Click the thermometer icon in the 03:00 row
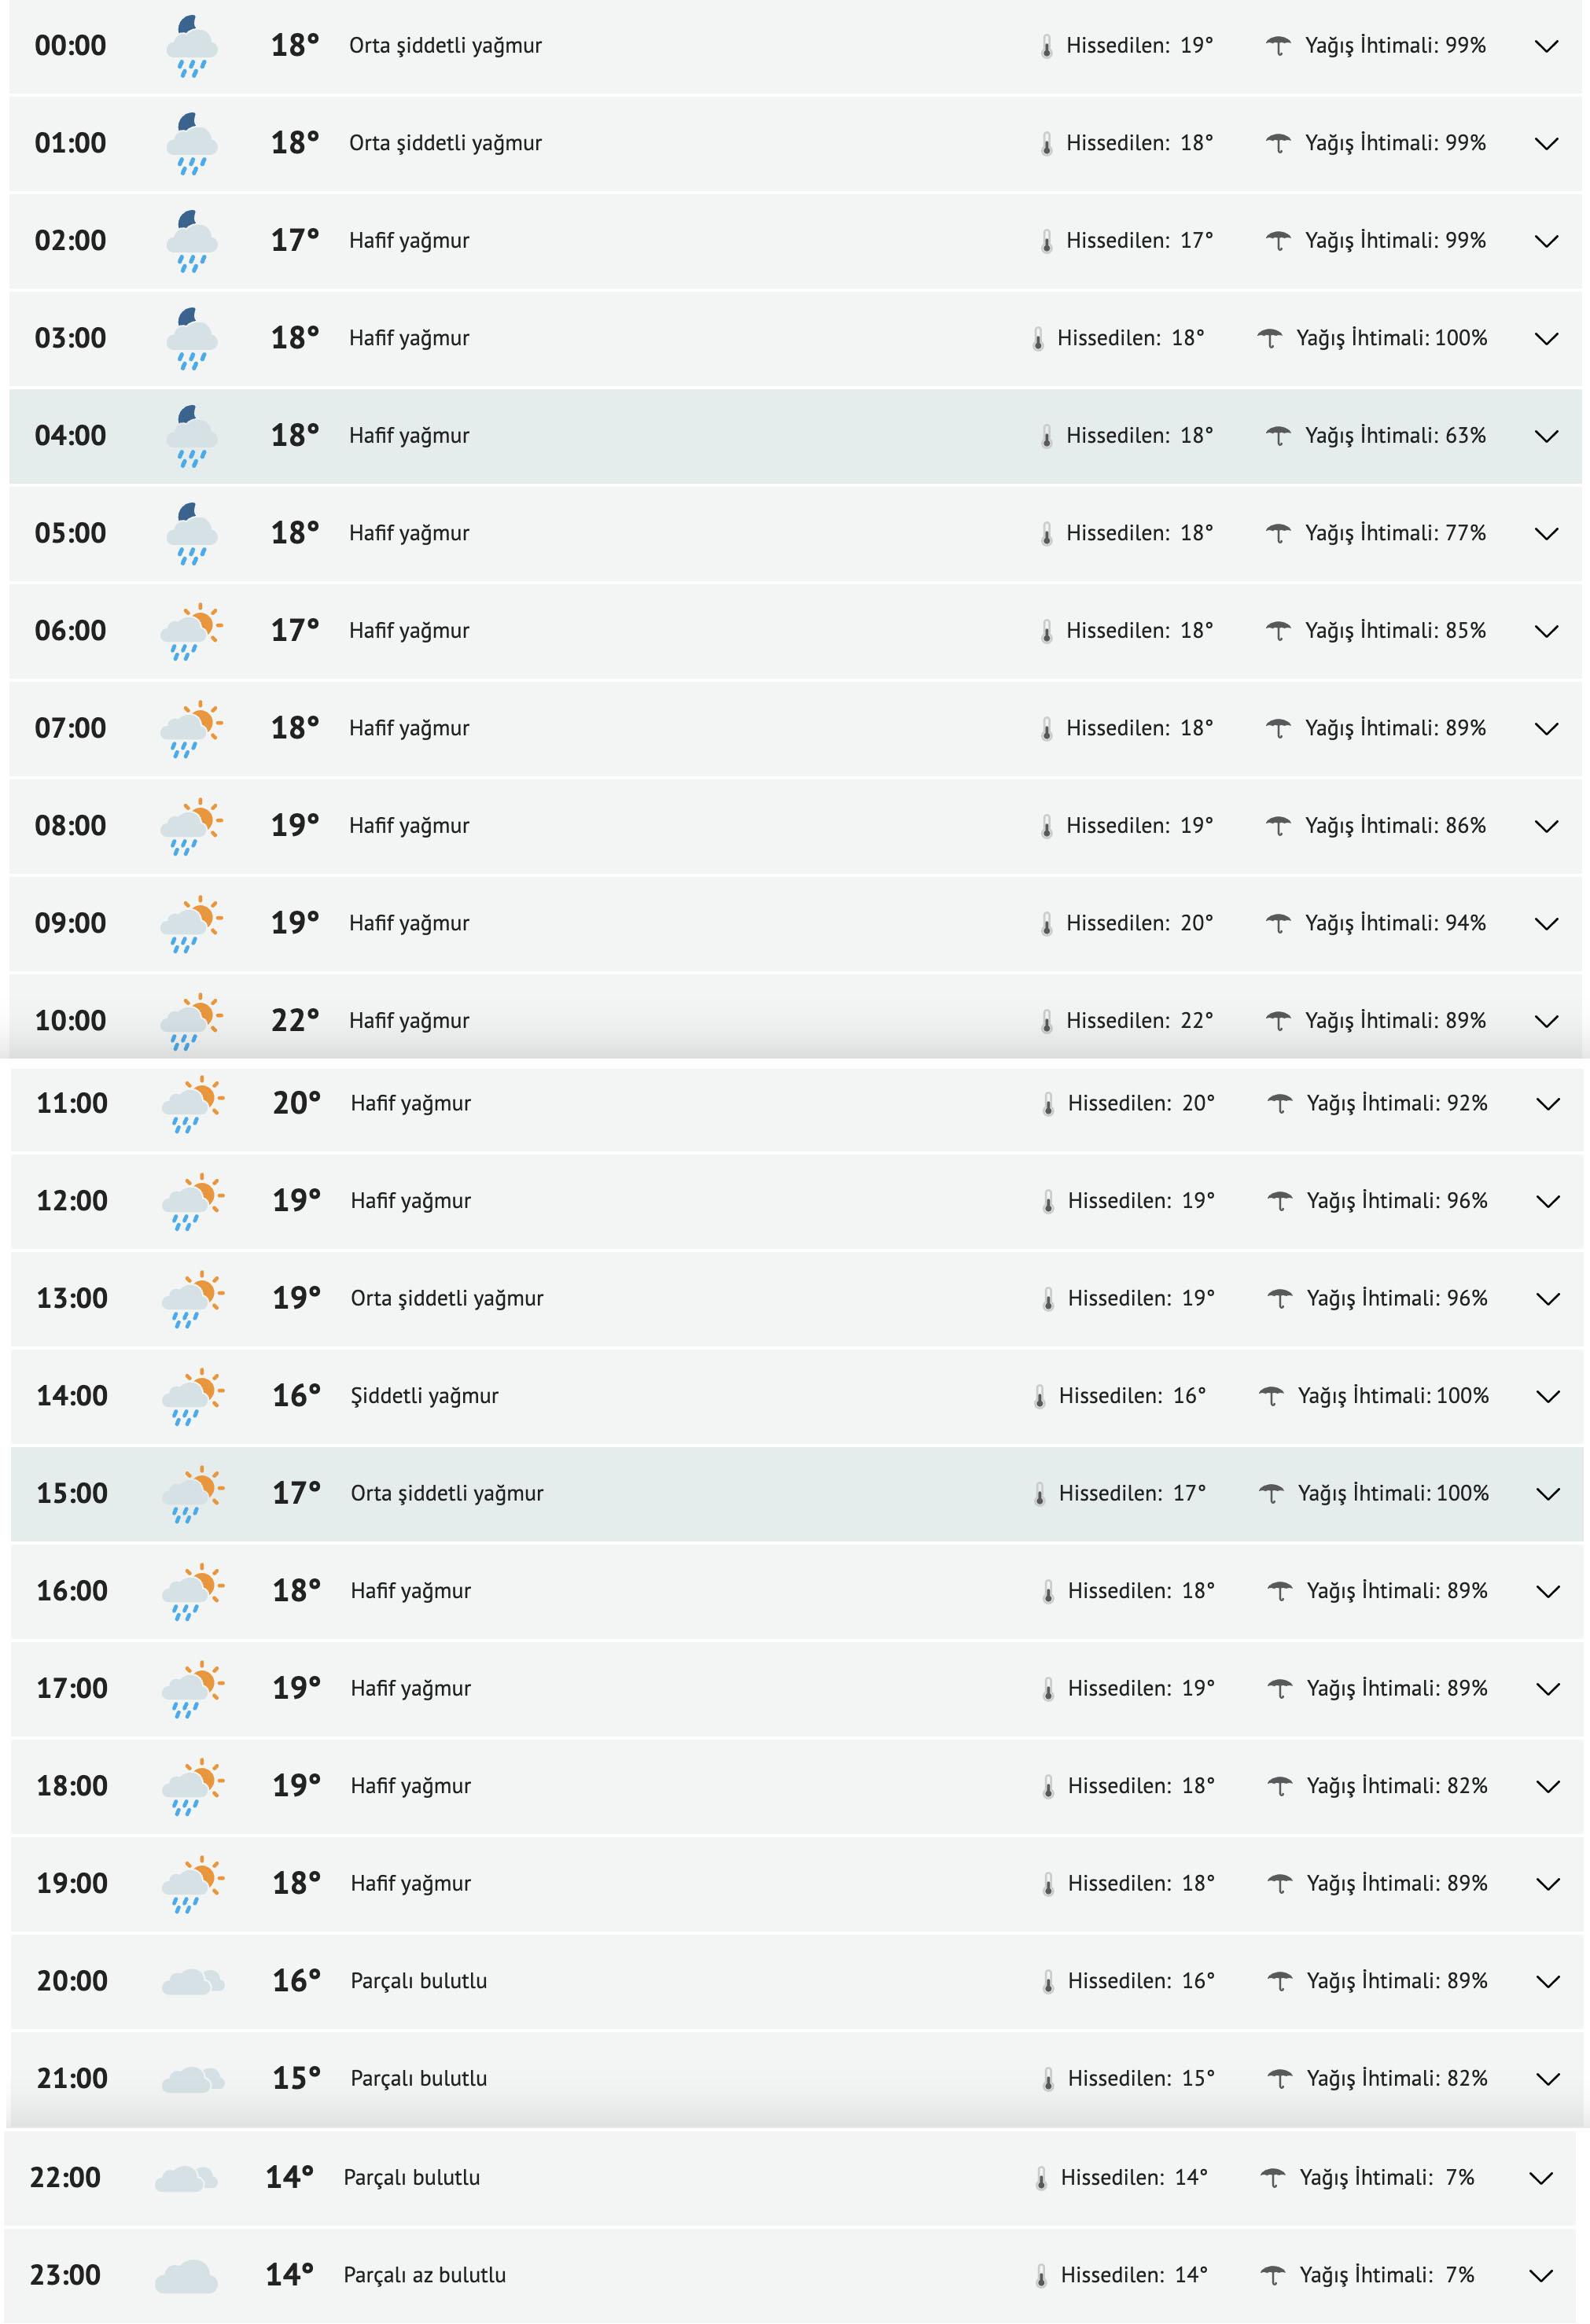Viewport: 1590px width, 2324px height. (1038, 339)
